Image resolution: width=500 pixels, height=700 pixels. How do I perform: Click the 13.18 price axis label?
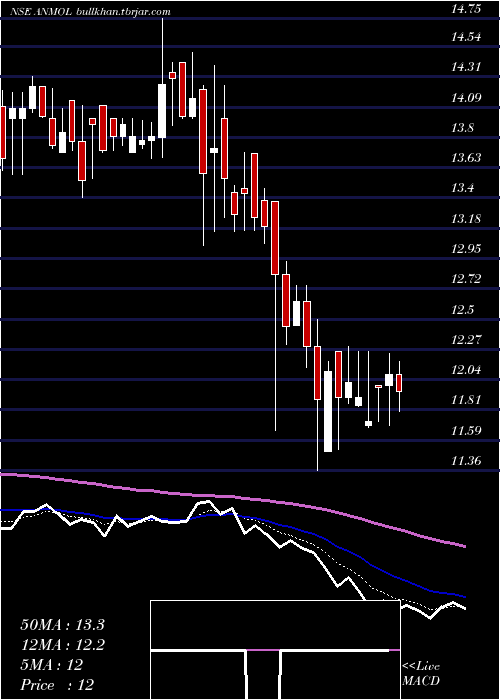tap(466, 218)
